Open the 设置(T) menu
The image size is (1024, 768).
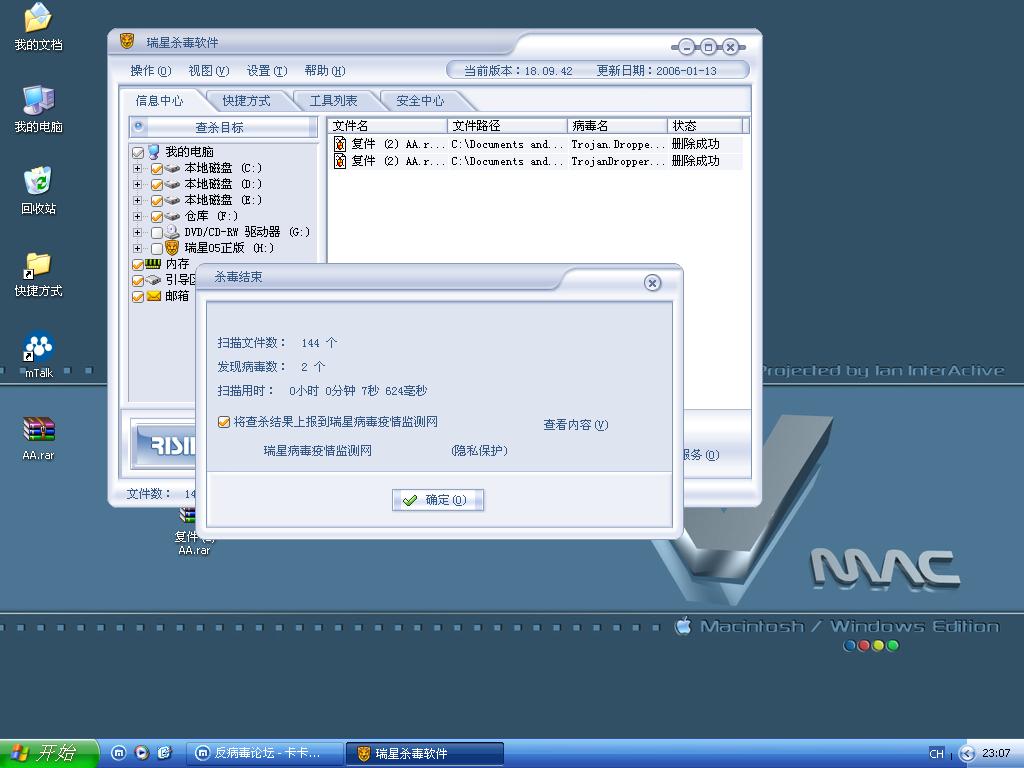click(x=267, y=71)
